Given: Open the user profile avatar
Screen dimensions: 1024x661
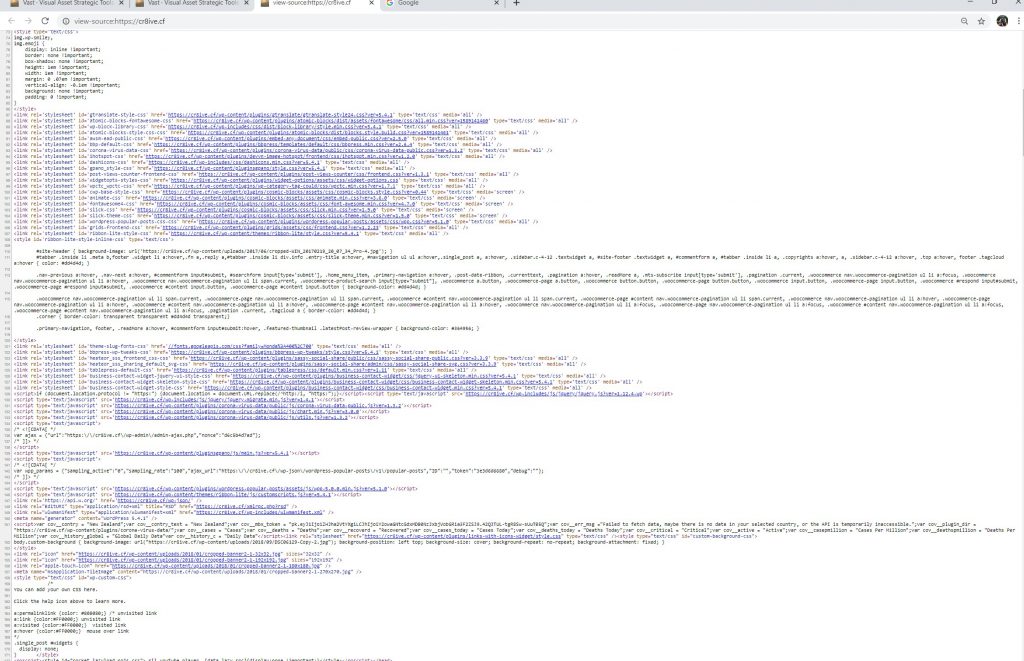Looking at the screenshot, I should (x=1002, y=20).
